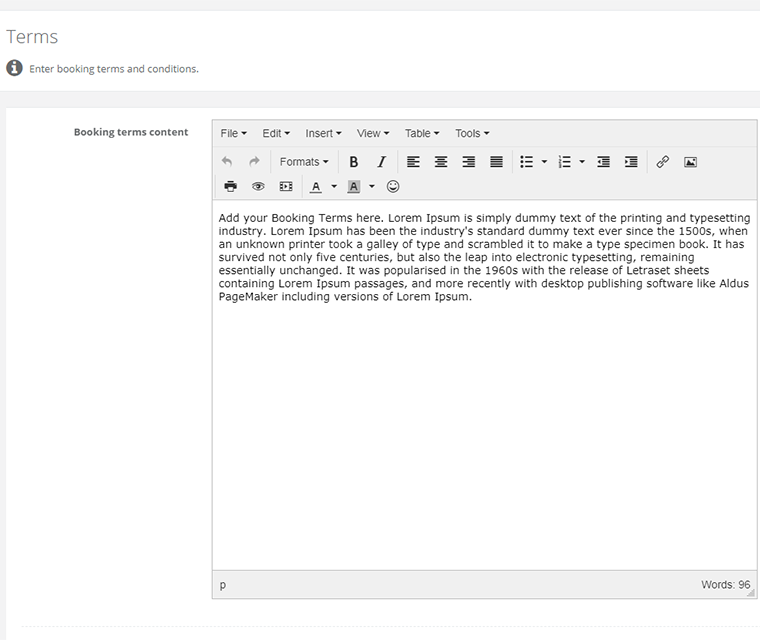760x640 pixels.
Task: Toggle Italic formatting
Action: click(382, 161)
